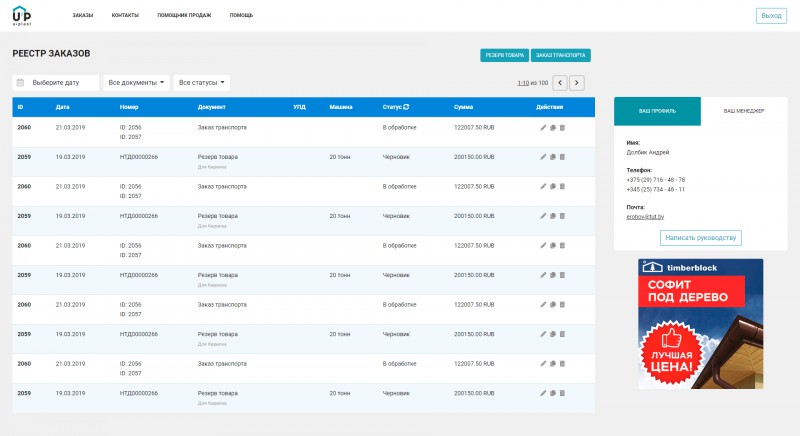Switch to the Ваш профиль tab
The image size is (800, 436).
click(657, 111)
